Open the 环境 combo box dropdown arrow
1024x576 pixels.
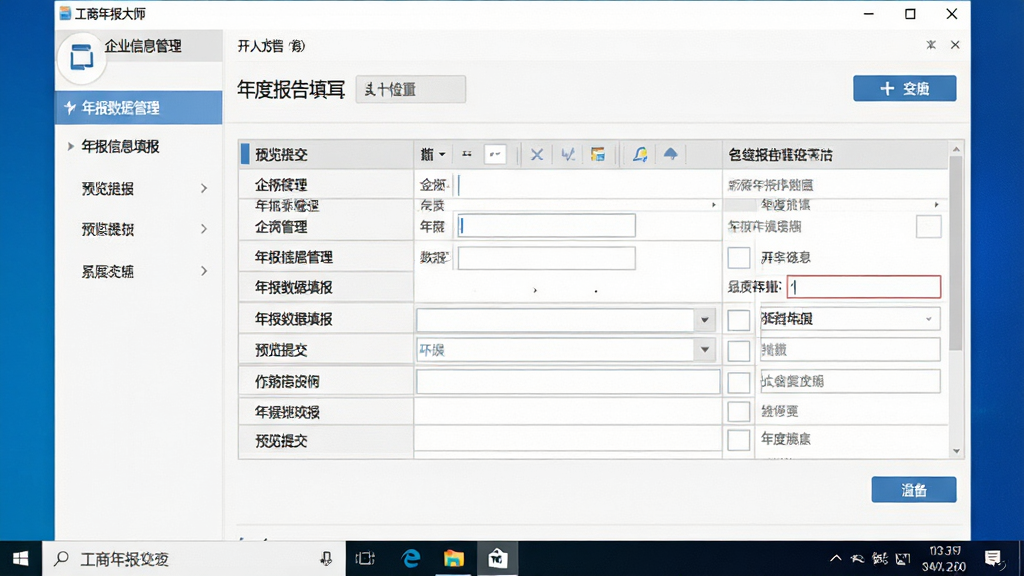tap(705, 350)
